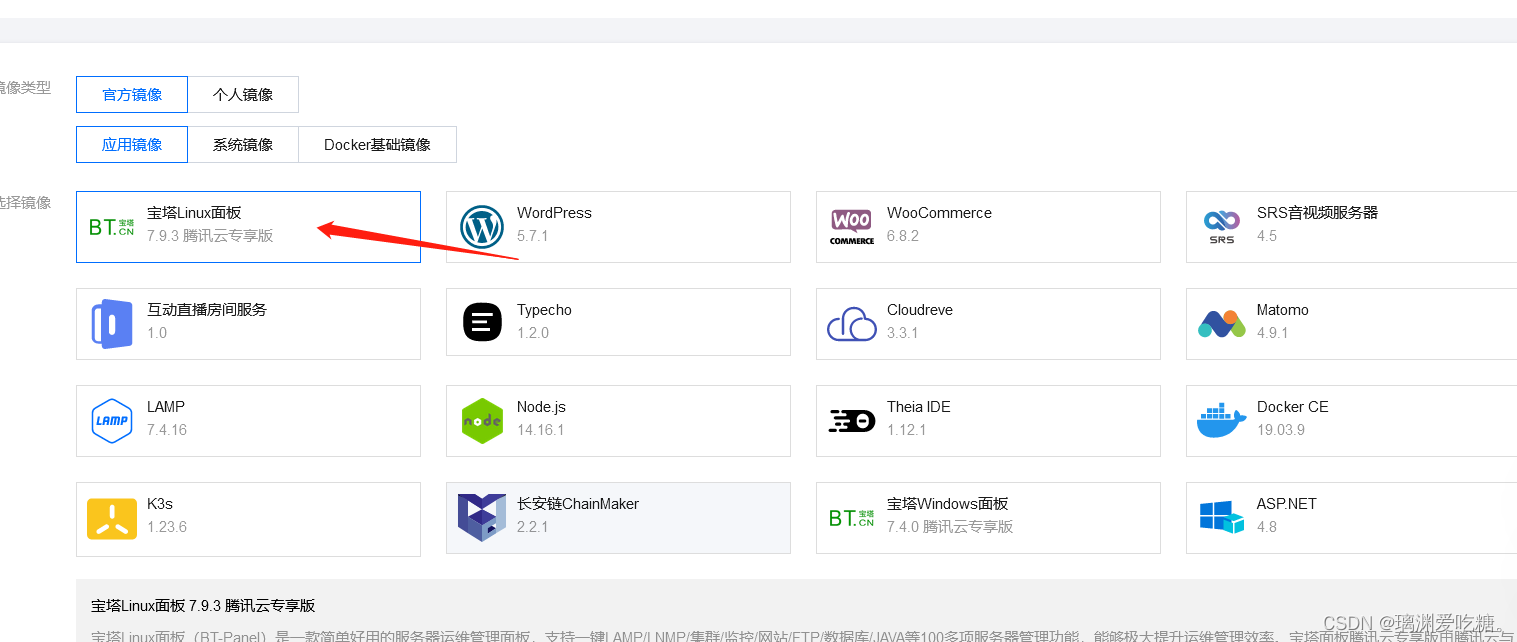The image size is (1517, 642).
Task: Click the WordPress logo icon
Action: tap(482, 227)
